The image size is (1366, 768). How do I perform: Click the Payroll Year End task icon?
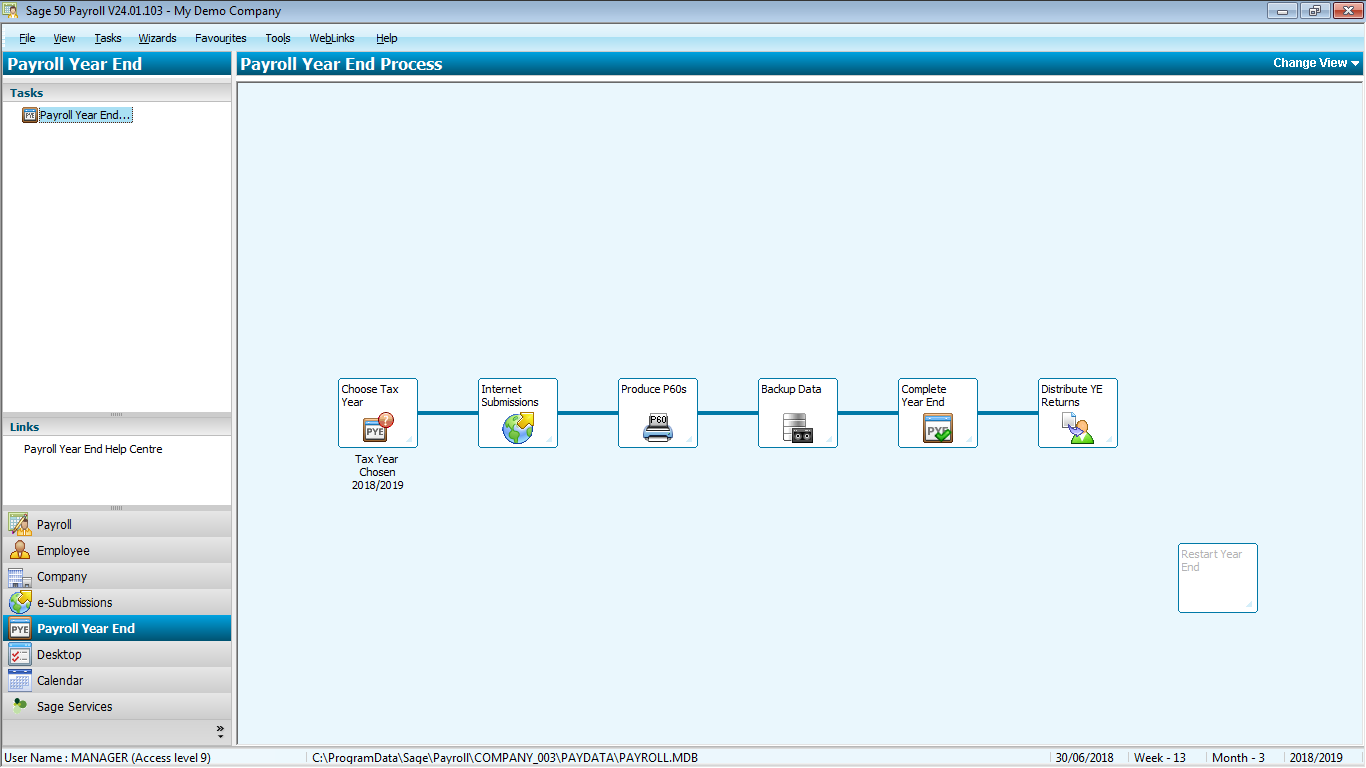[30, 115]
